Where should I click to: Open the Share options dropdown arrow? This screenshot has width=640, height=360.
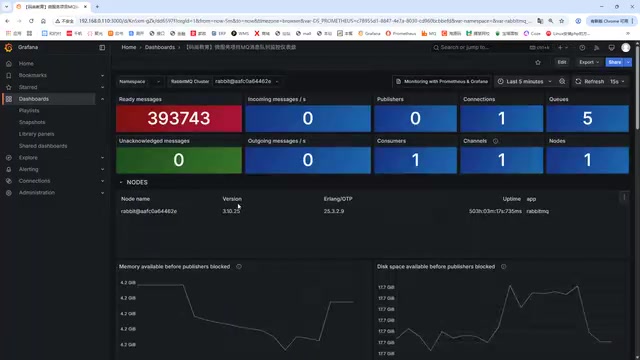pyautogui.click(x=628, y=62)
